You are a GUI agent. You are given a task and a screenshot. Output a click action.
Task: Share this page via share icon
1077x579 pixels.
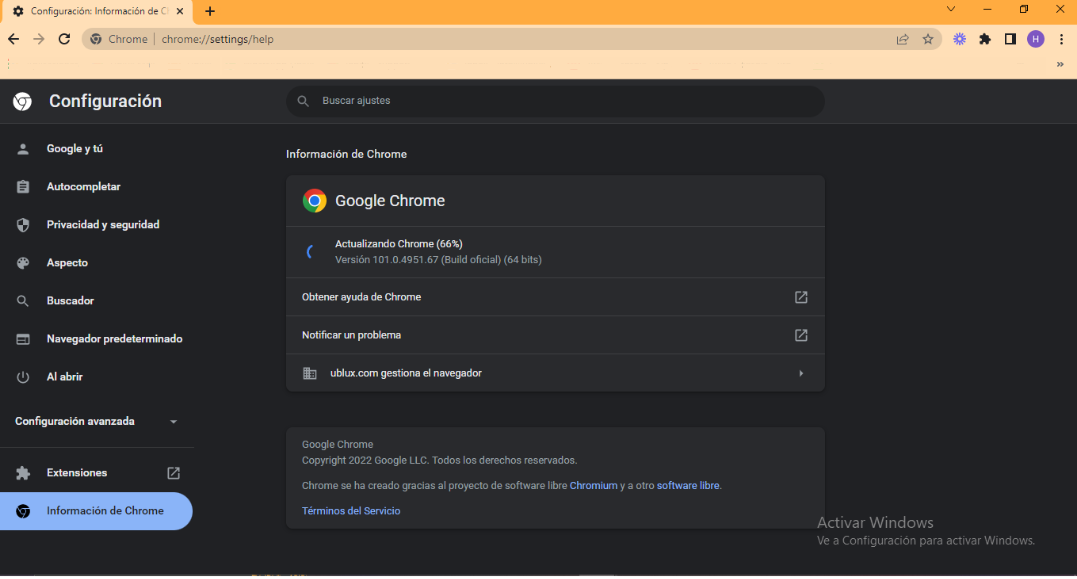click(903, 39)
